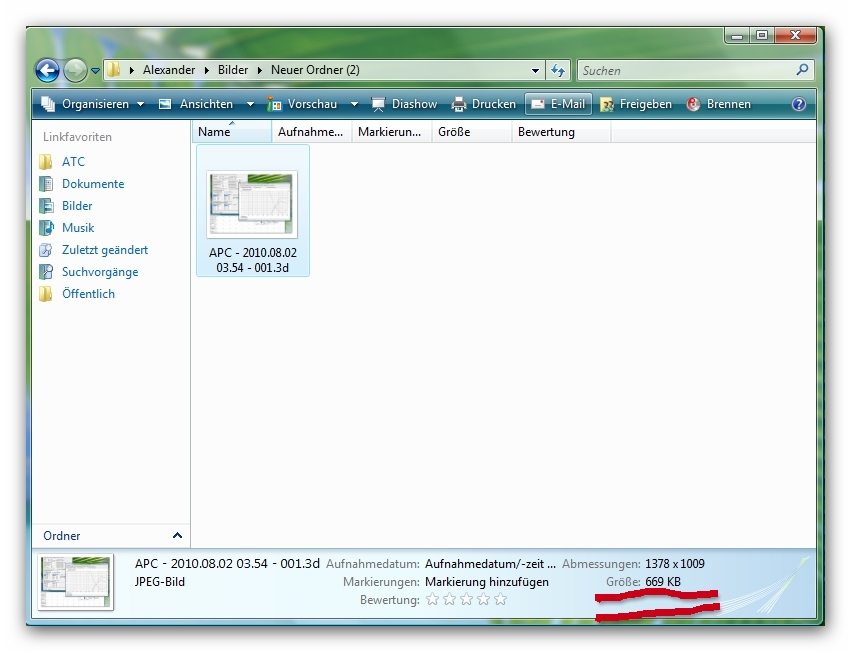Open the Musik favorite link
The width and height of the screenshot is (851, 652).
pos(77,228)
